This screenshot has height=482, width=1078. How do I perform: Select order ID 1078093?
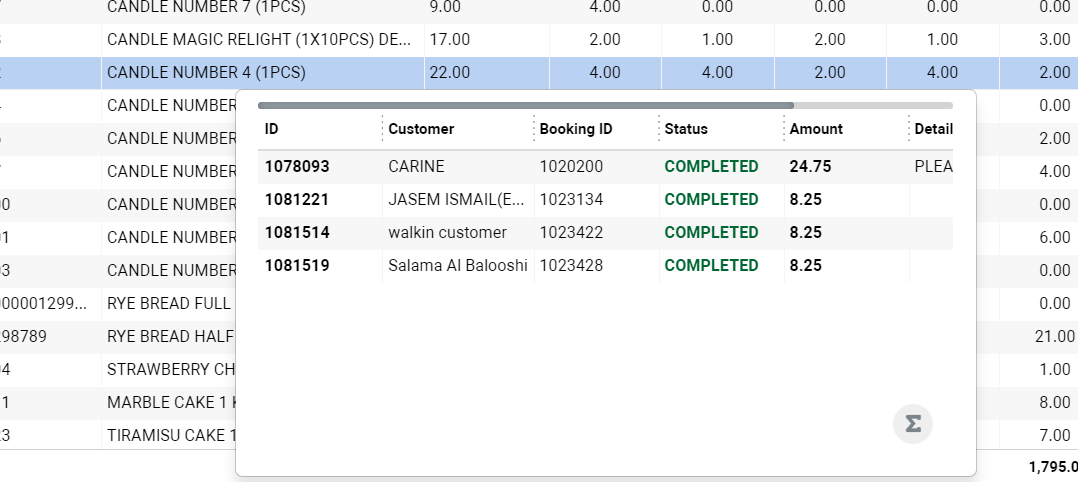coord(297,167)
